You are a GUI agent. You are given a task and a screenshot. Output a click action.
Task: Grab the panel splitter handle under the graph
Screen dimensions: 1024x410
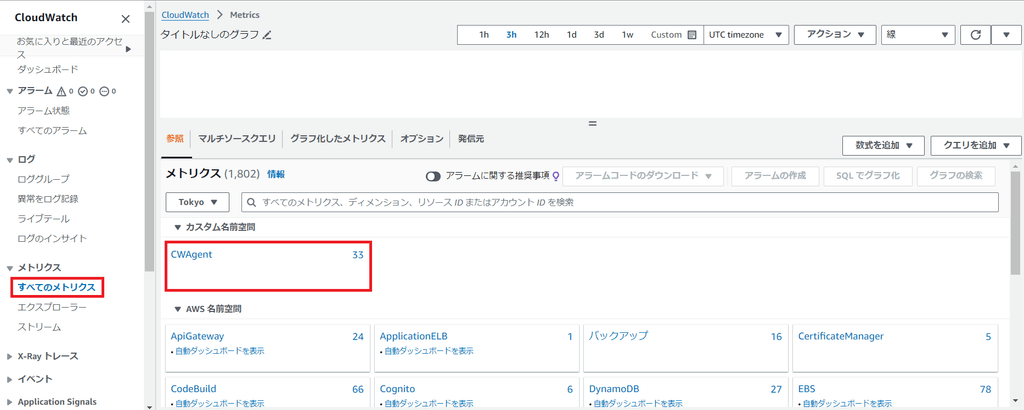click(592, 123)
